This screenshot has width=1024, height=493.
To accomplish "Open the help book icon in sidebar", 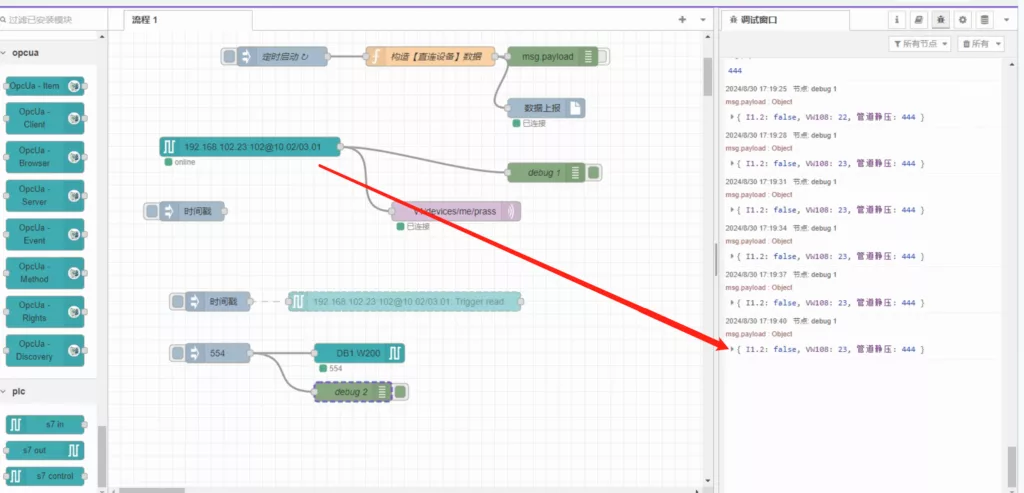I will (919, 19).
